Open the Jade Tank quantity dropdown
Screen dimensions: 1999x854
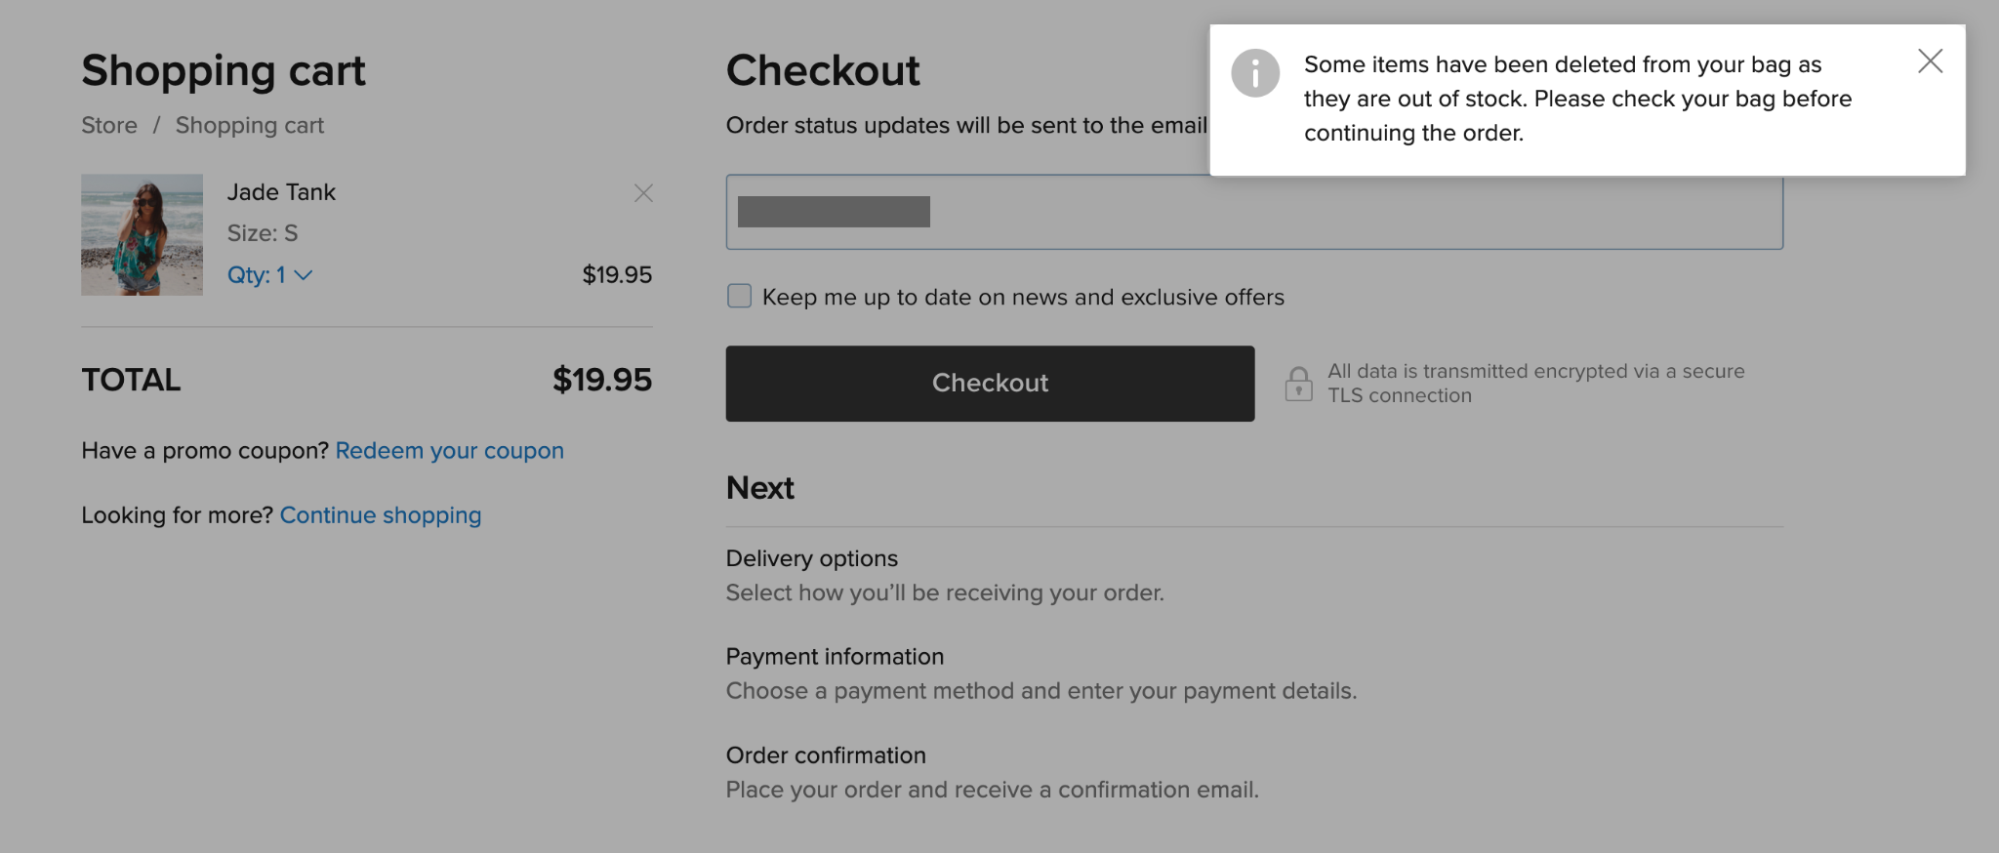pos(269,275)
